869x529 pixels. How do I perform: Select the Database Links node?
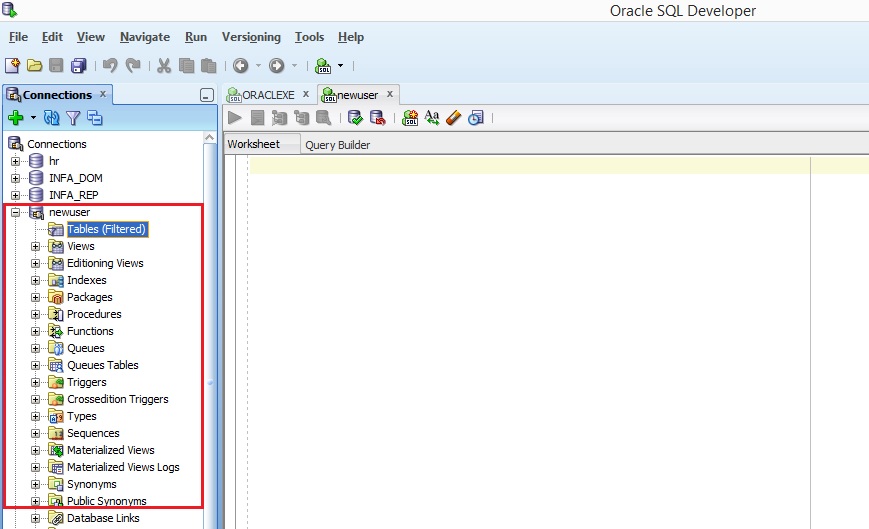pos(103,518)
